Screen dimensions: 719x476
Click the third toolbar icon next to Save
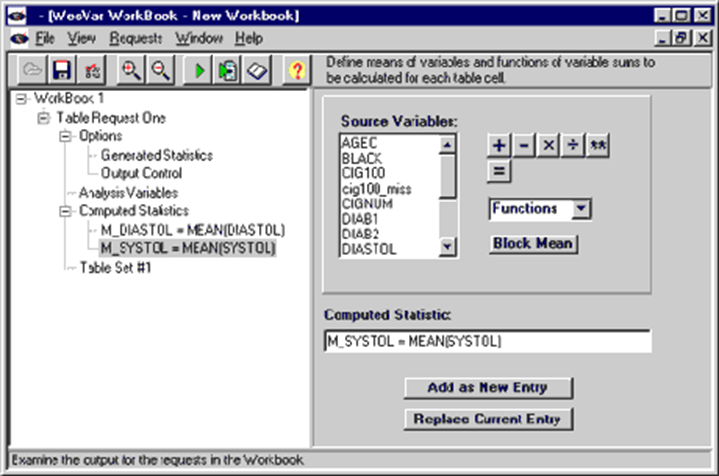pos(92,70)
